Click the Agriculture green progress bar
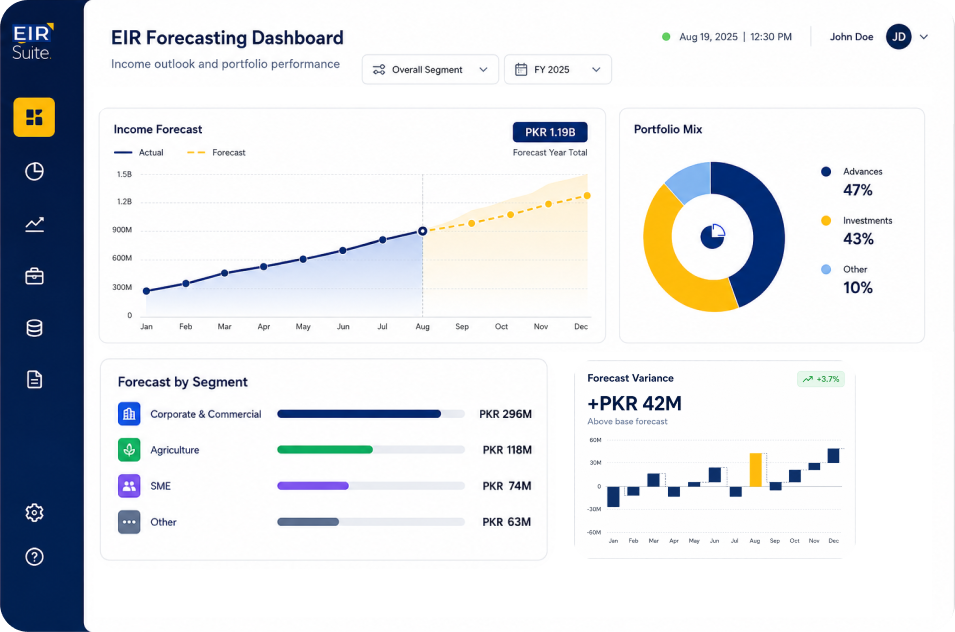The height and width of the screenshot is (632, 955). click(x=371, y=450)
